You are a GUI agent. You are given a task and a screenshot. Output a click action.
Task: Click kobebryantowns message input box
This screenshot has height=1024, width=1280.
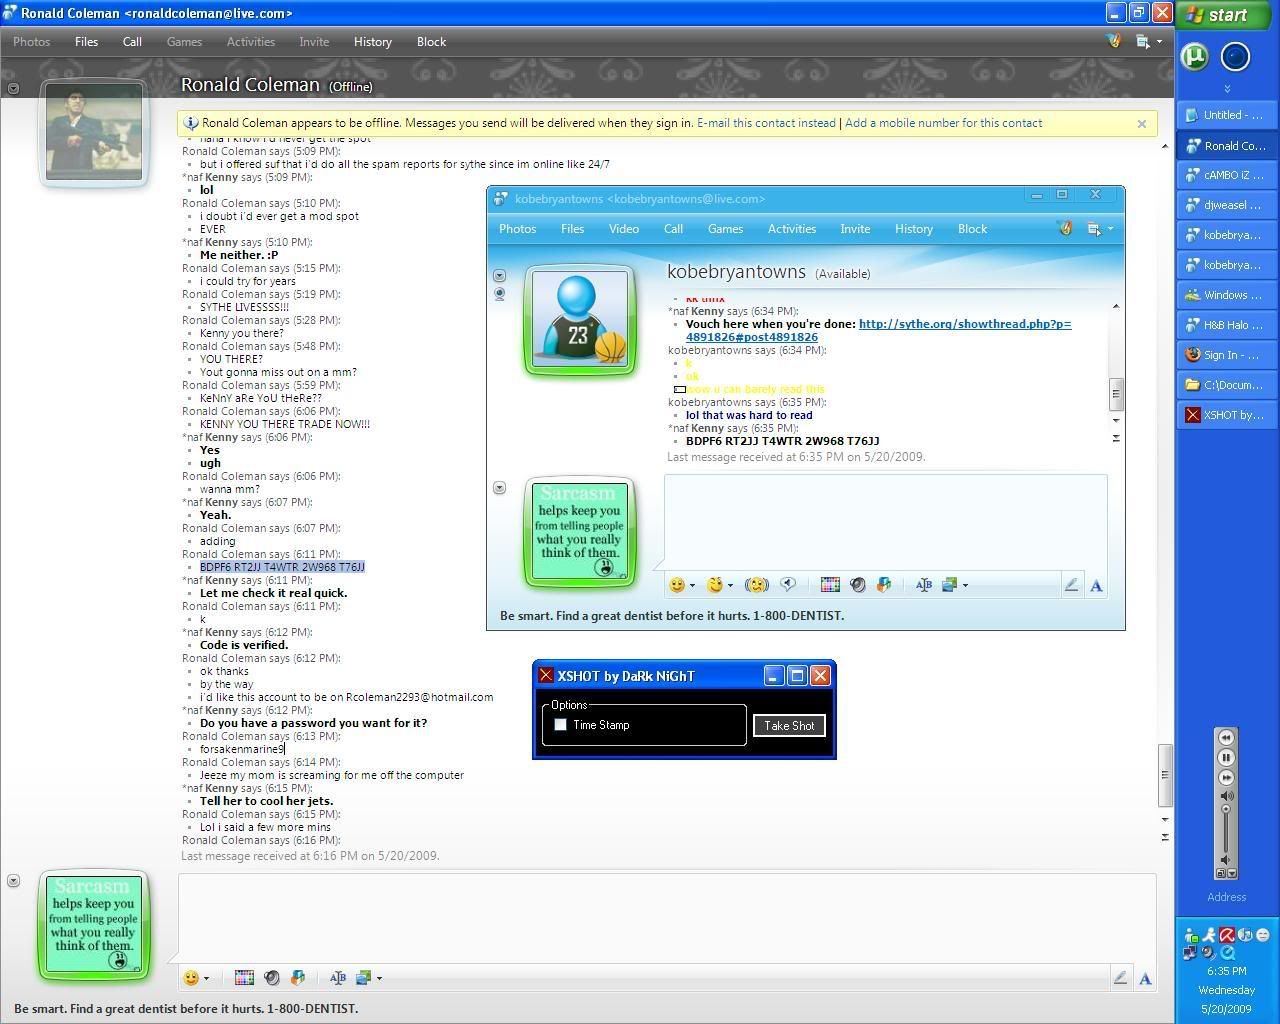click(x=885, y=522)
